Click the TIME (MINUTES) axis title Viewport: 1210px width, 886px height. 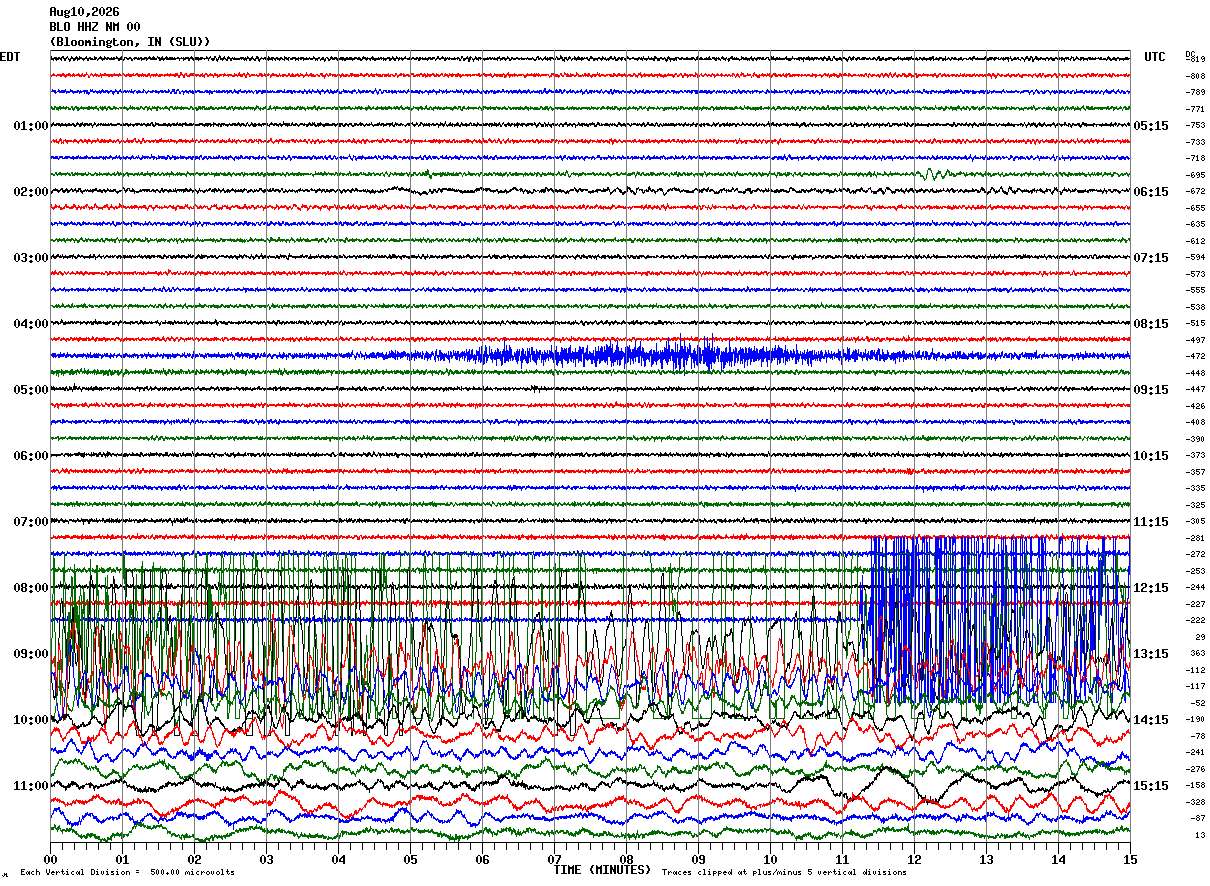click(602, 870)
